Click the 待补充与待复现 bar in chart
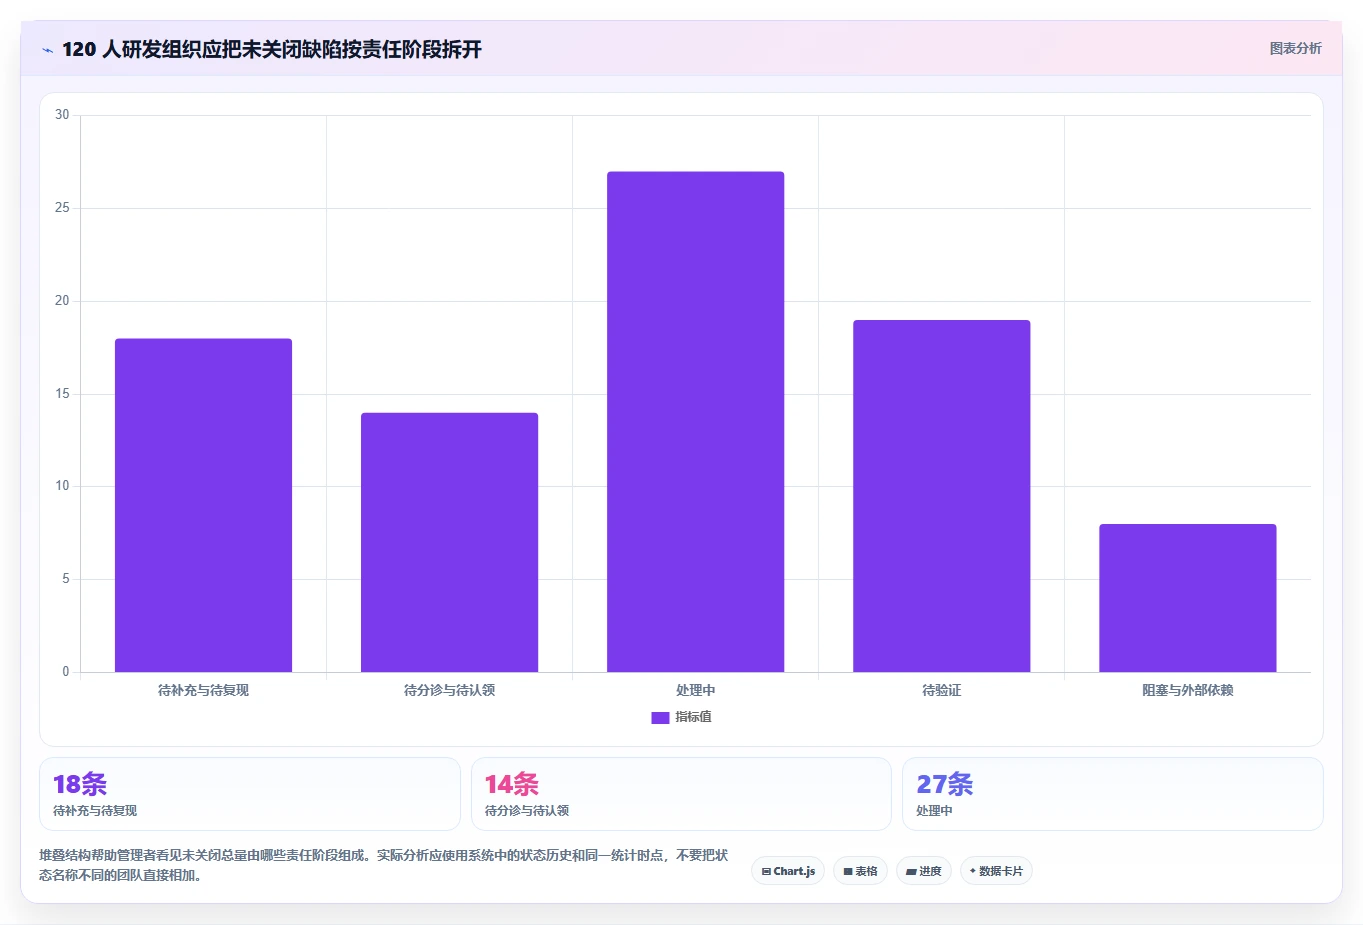The width and height of the screenshot is (1363, 925). pos(203,505)
